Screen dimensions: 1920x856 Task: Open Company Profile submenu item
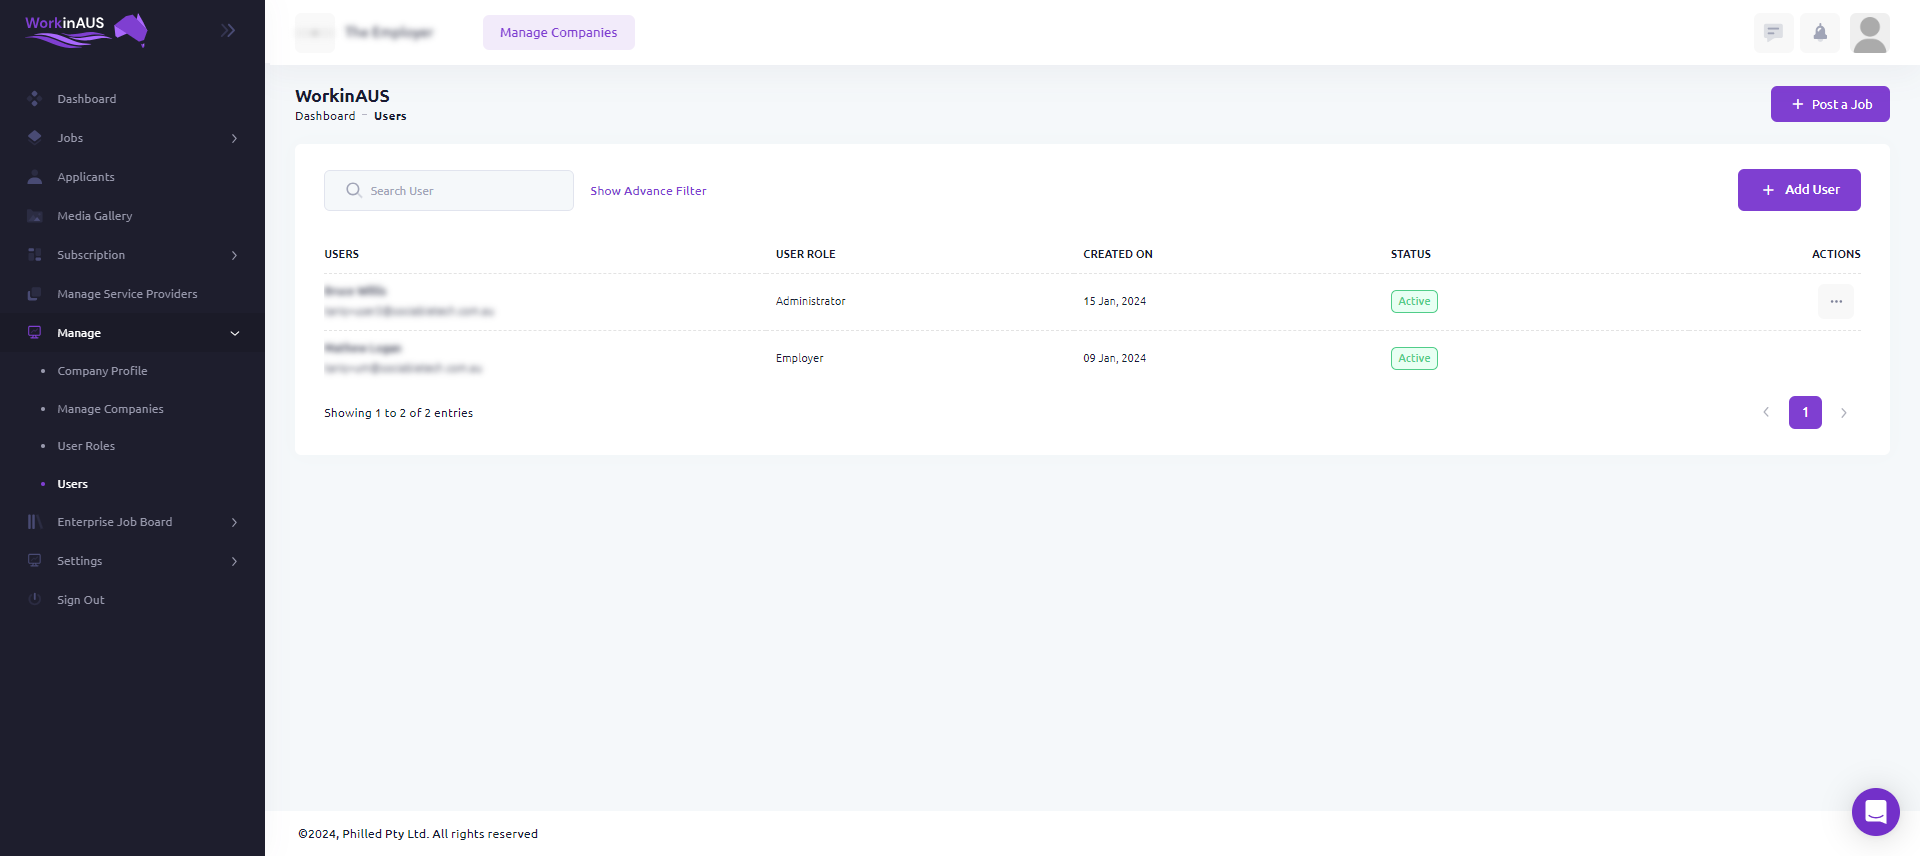(x=102, y=371)
